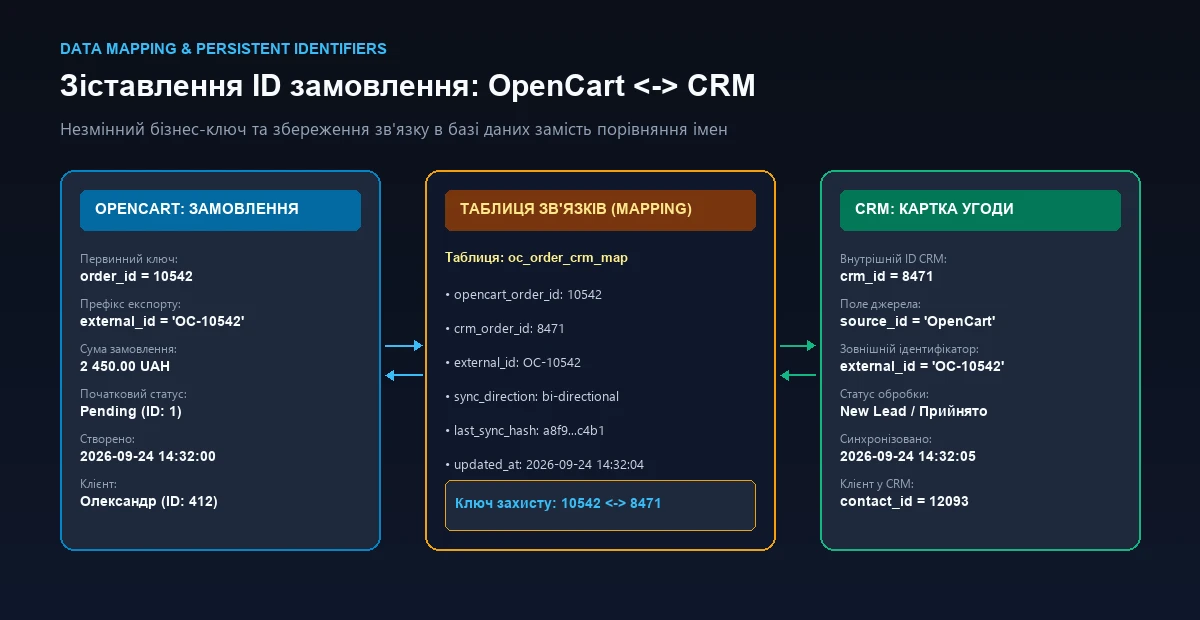Select the 'crm_id = 8471' value
The image size is (1200, 620).
886,276
